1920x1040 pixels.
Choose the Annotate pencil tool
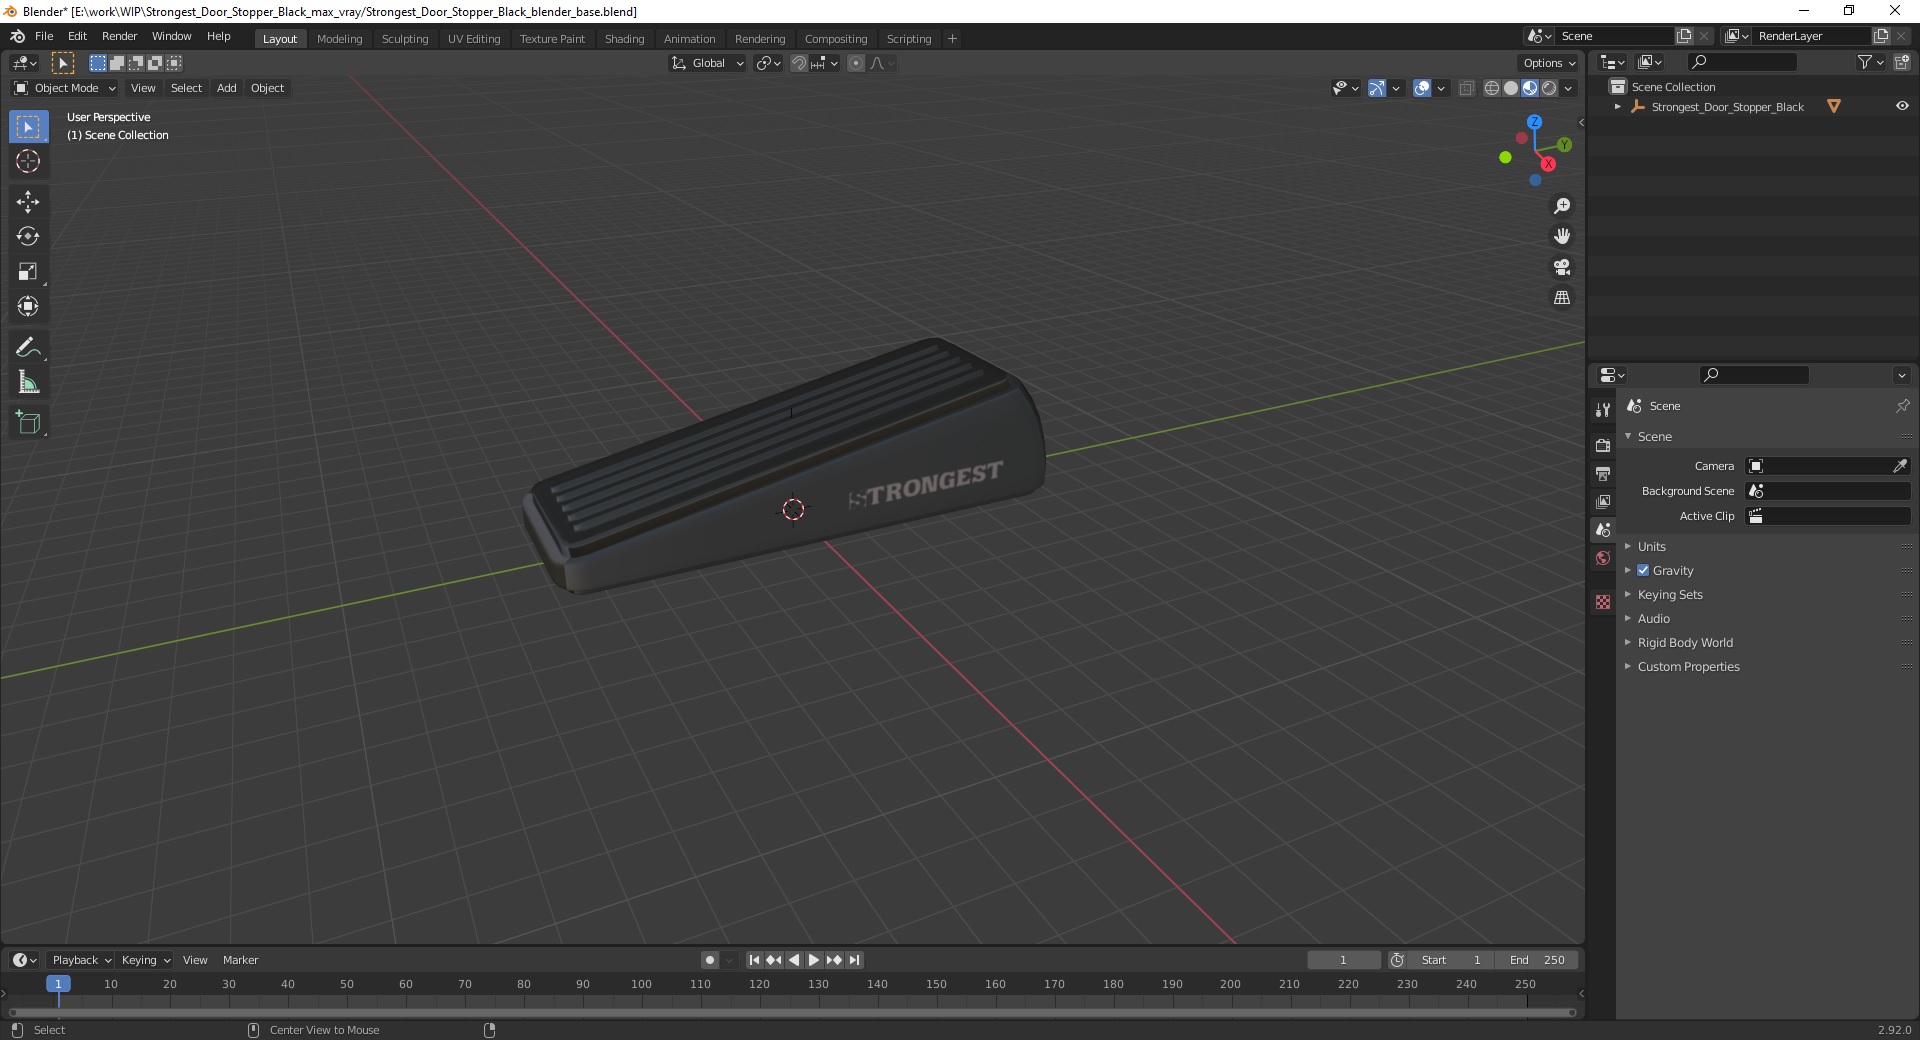point(28,348)
